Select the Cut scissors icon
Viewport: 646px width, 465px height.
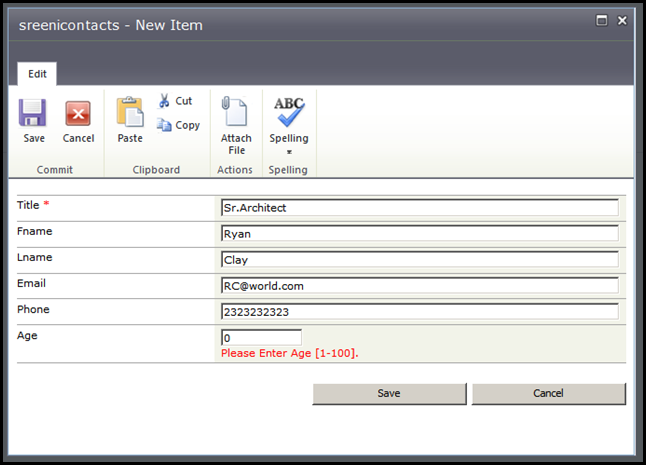point(164,100)
